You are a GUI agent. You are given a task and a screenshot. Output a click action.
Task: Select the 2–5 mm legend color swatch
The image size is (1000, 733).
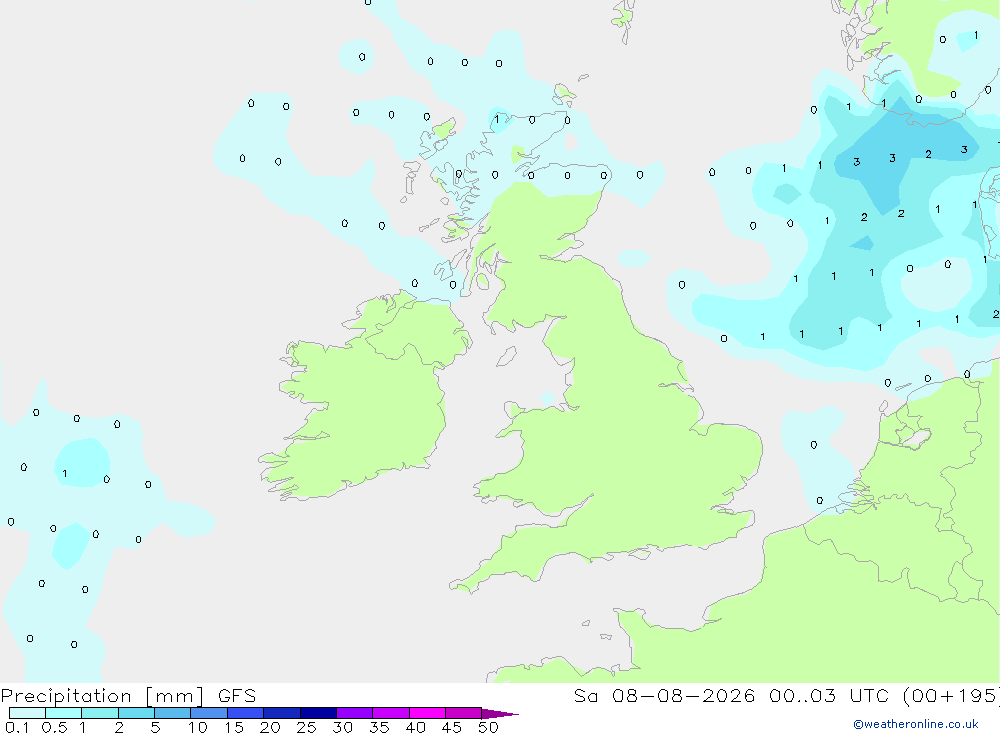(x=136, y=713)
